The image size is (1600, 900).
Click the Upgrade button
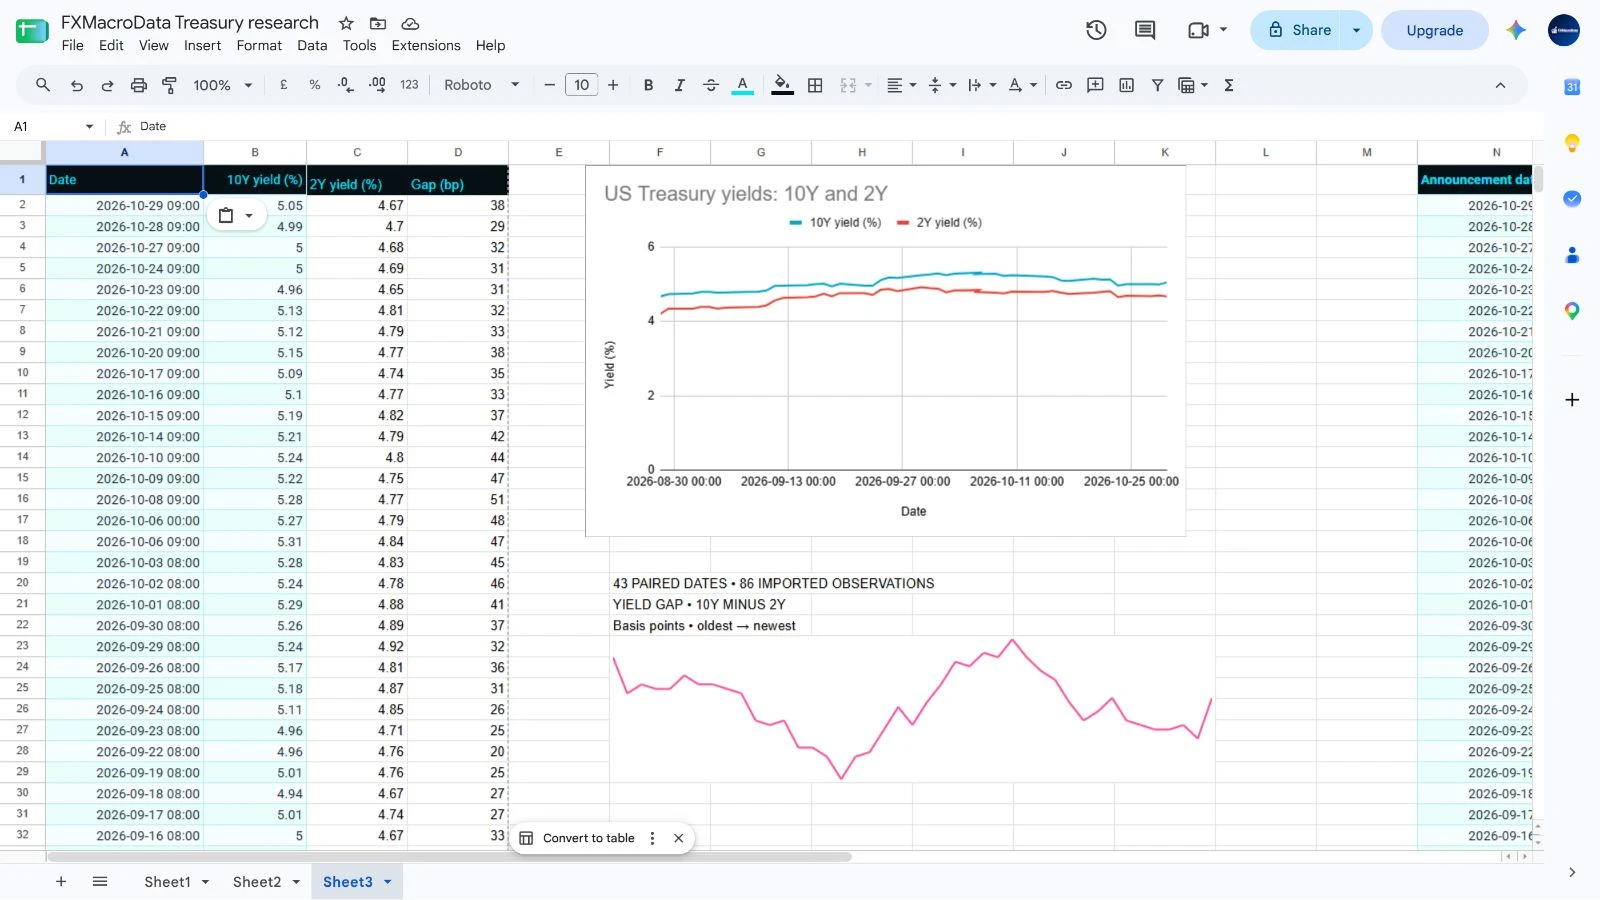pos(1434,30)
